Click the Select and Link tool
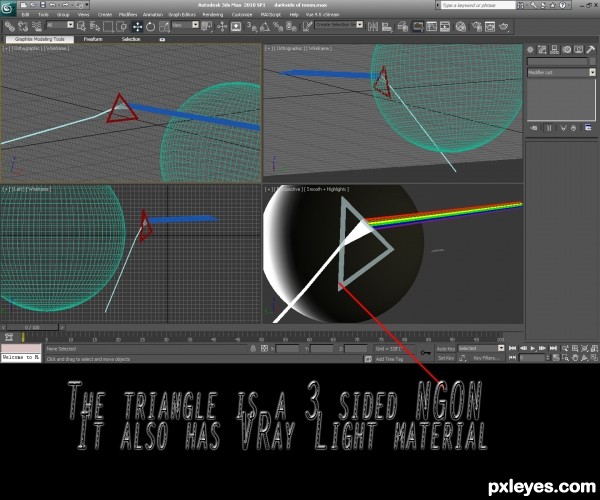 coord(10,26)
